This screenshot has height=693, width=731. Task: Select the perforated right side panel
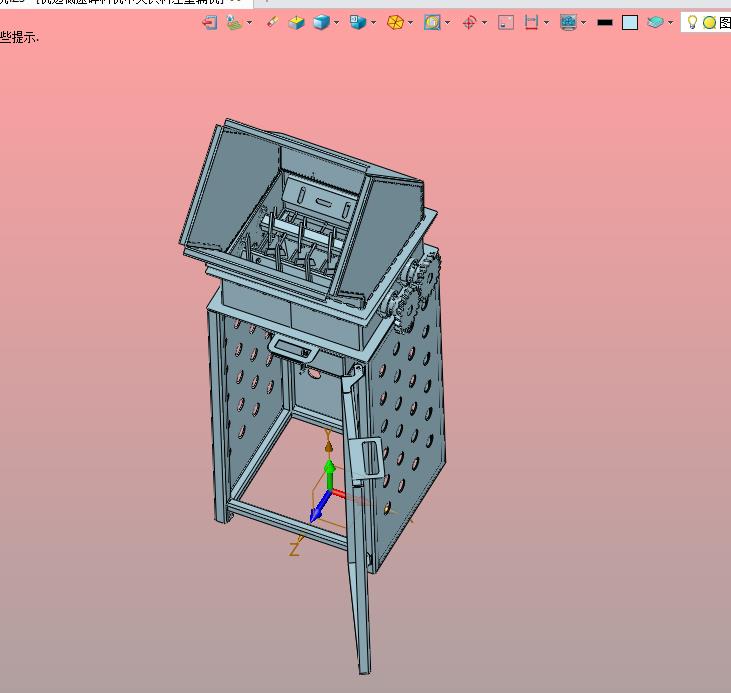click(x=410, y=410)
